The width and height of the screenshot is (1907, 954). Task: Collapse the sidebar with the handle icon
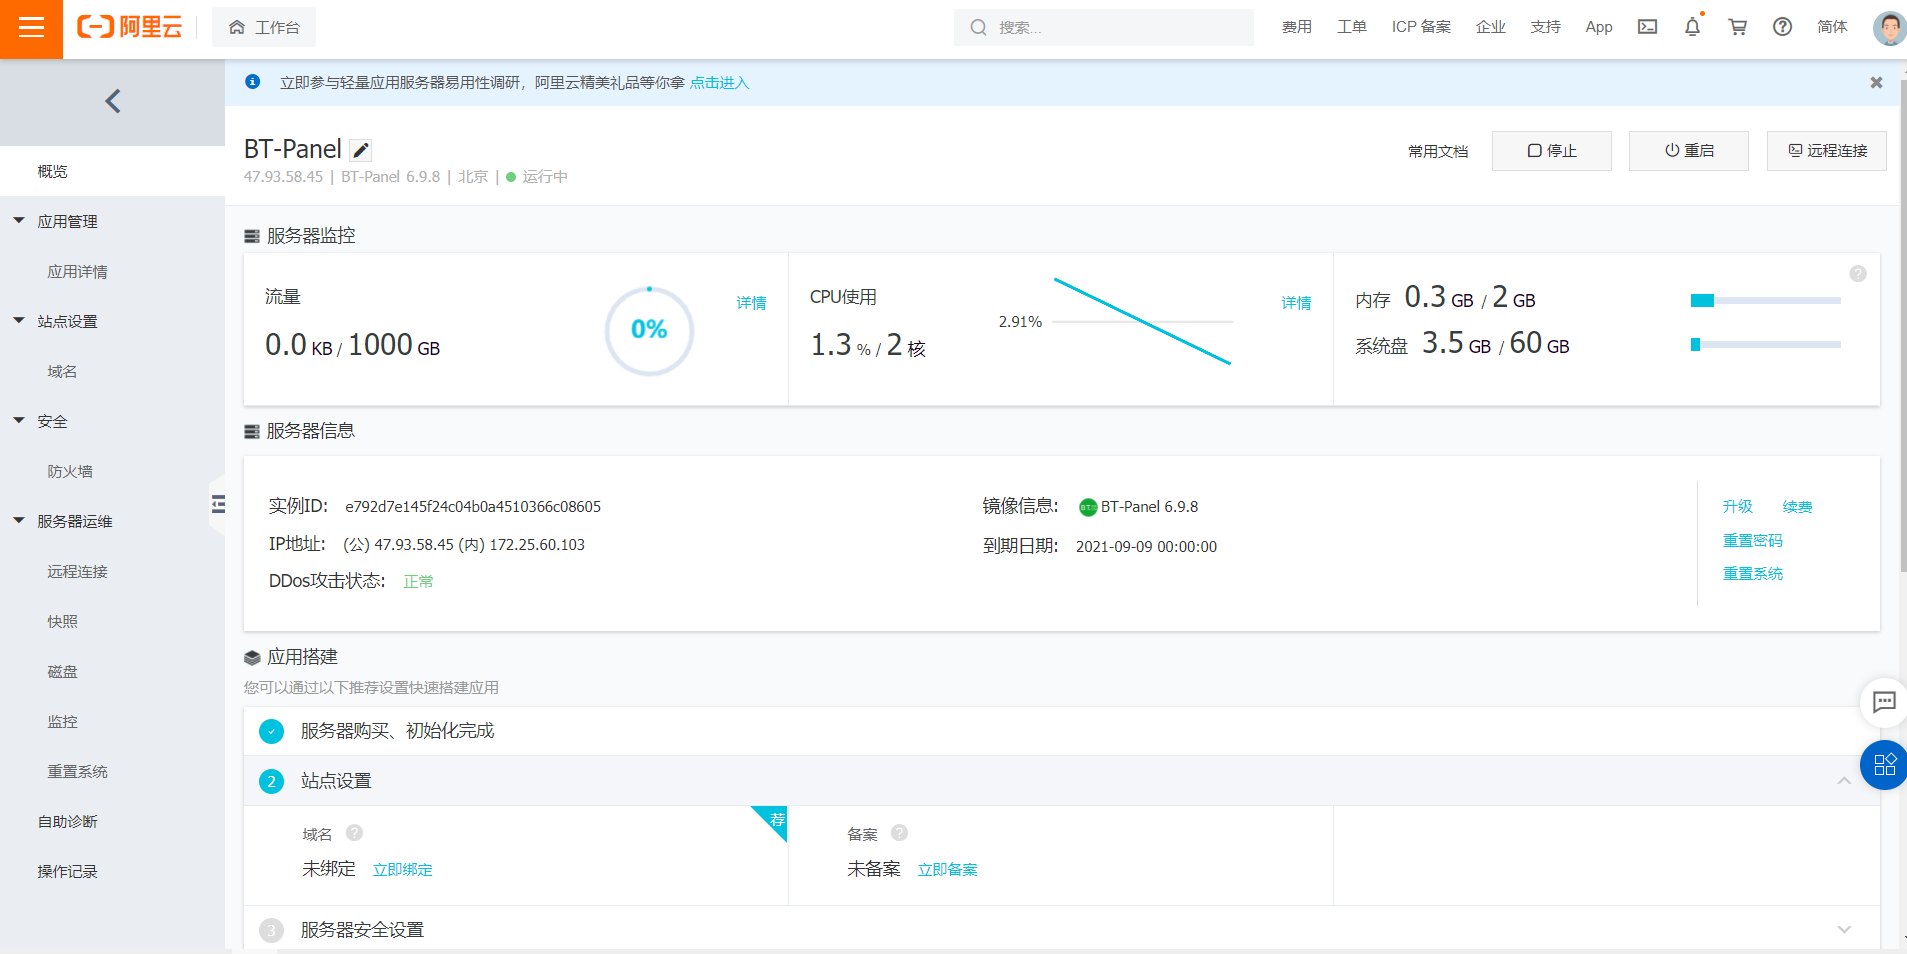tap(218, 503)
